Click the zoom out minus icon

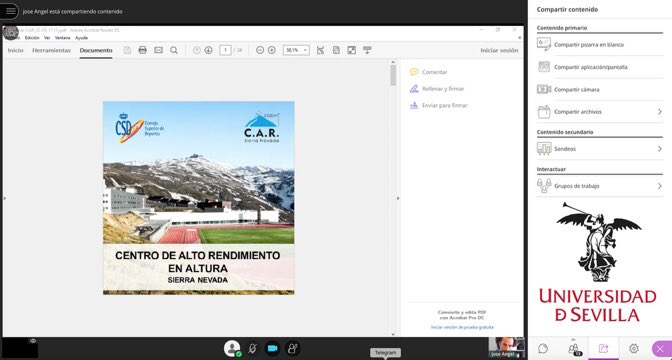coord(260,50)
